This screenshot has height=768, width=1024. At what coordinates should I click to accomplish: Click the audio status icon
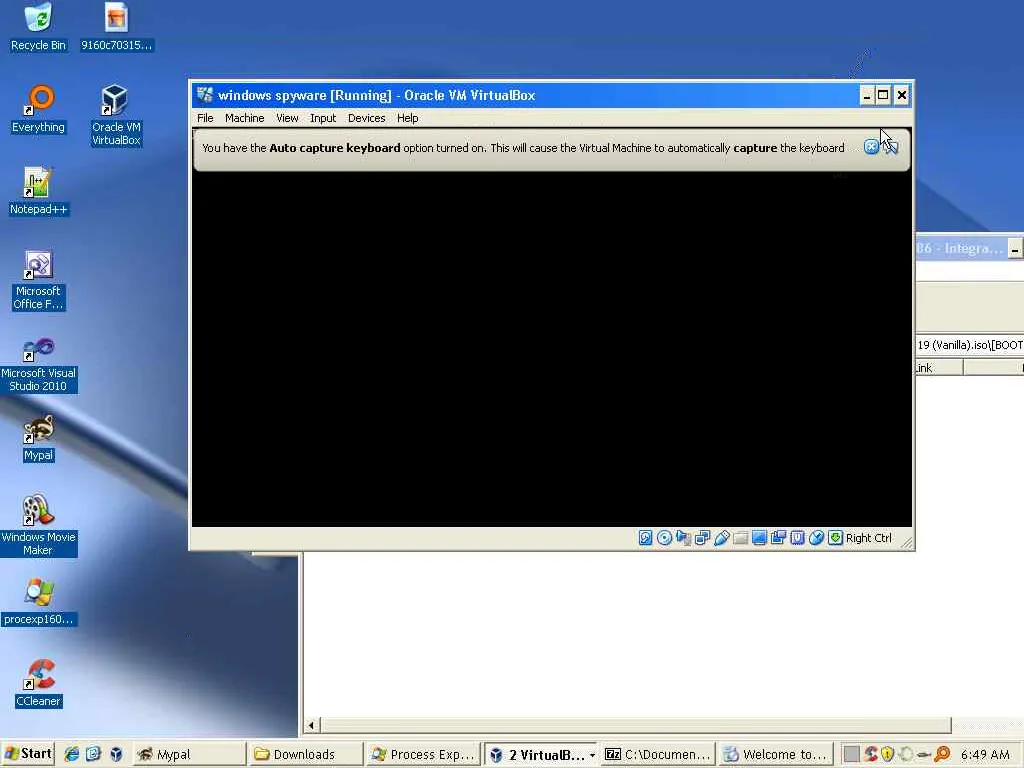tap(683, 537)
